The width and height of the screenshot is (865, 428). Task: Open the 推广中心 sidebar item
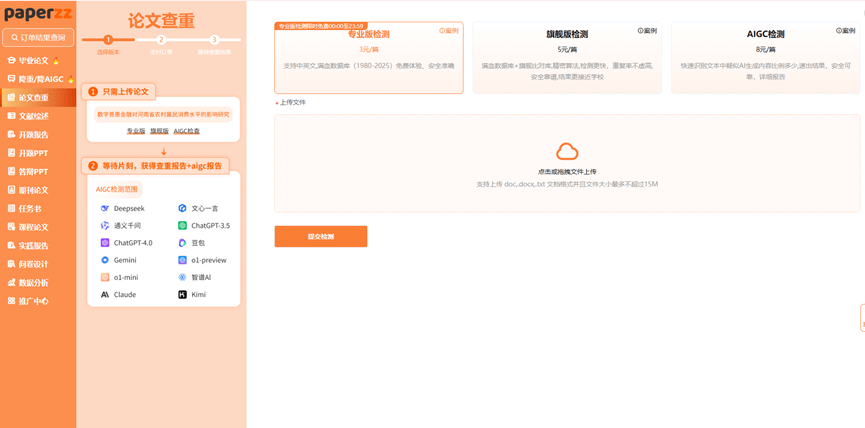tap(38, 301)
